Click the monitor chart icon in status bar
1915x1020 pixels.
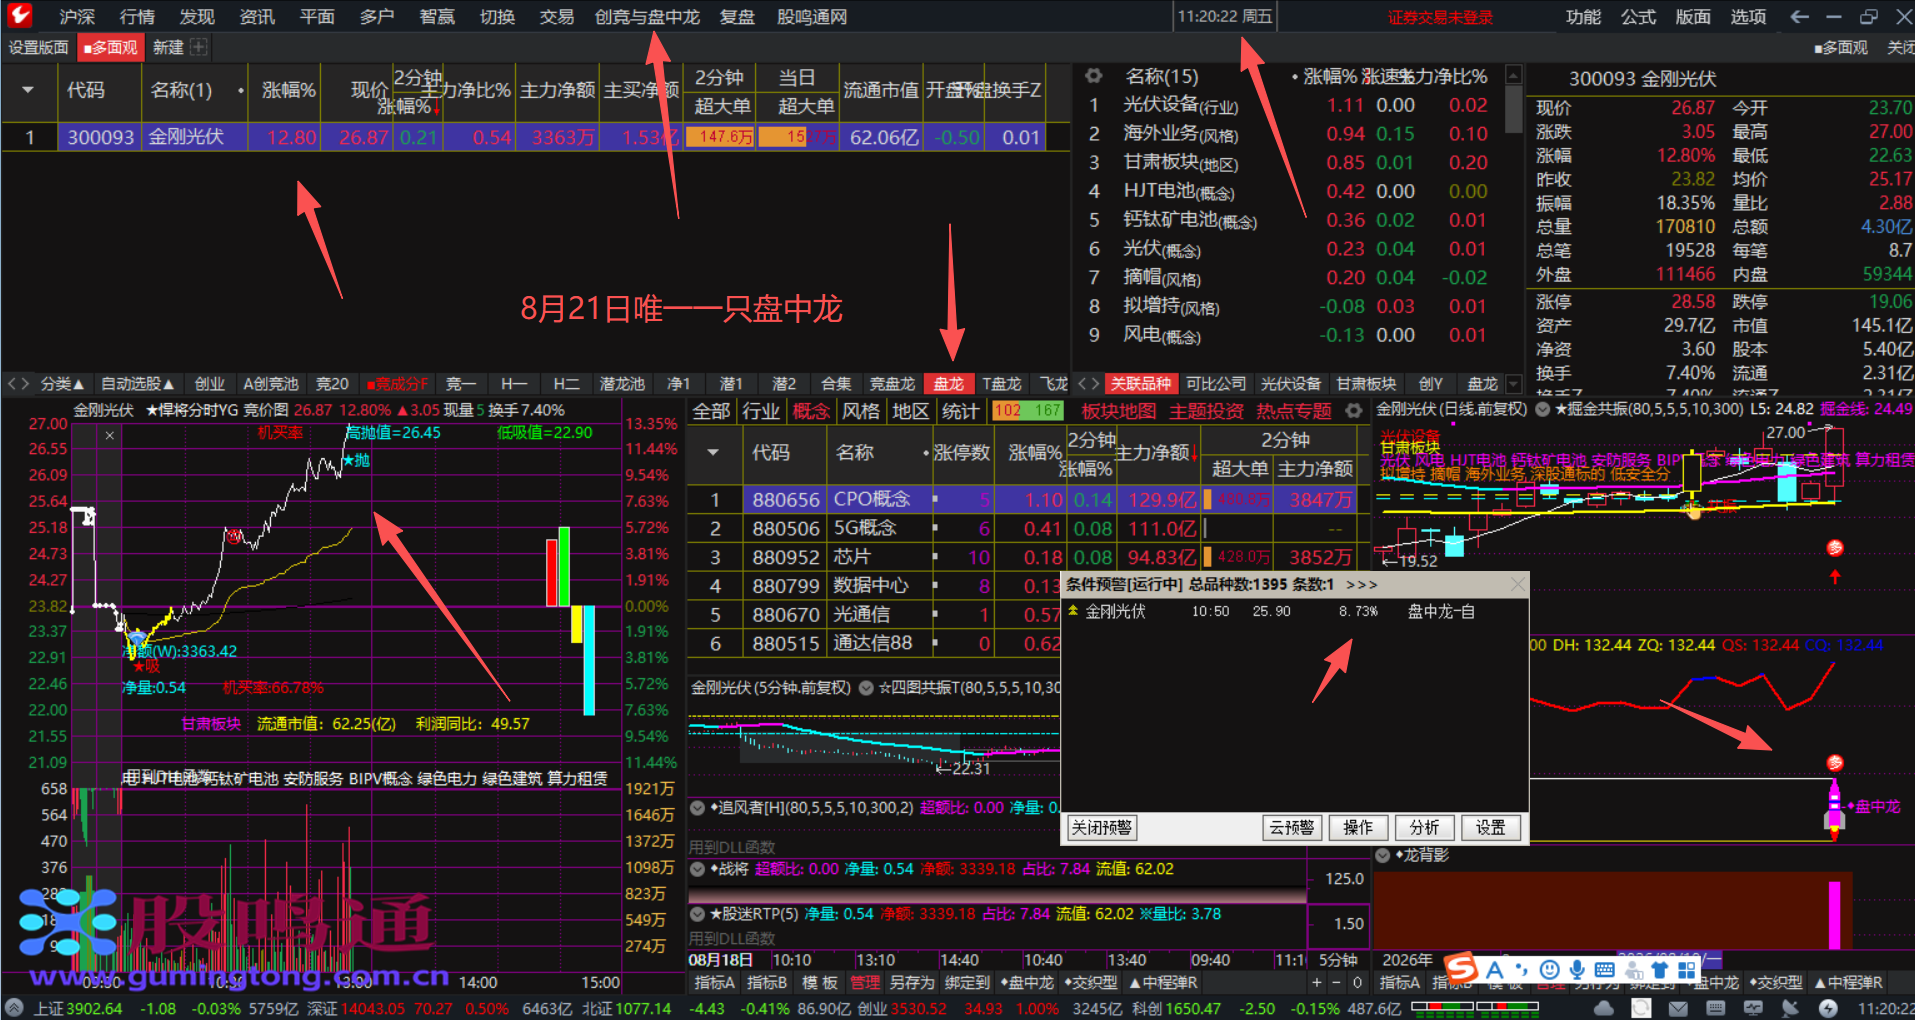(x=1753, y=1008)
